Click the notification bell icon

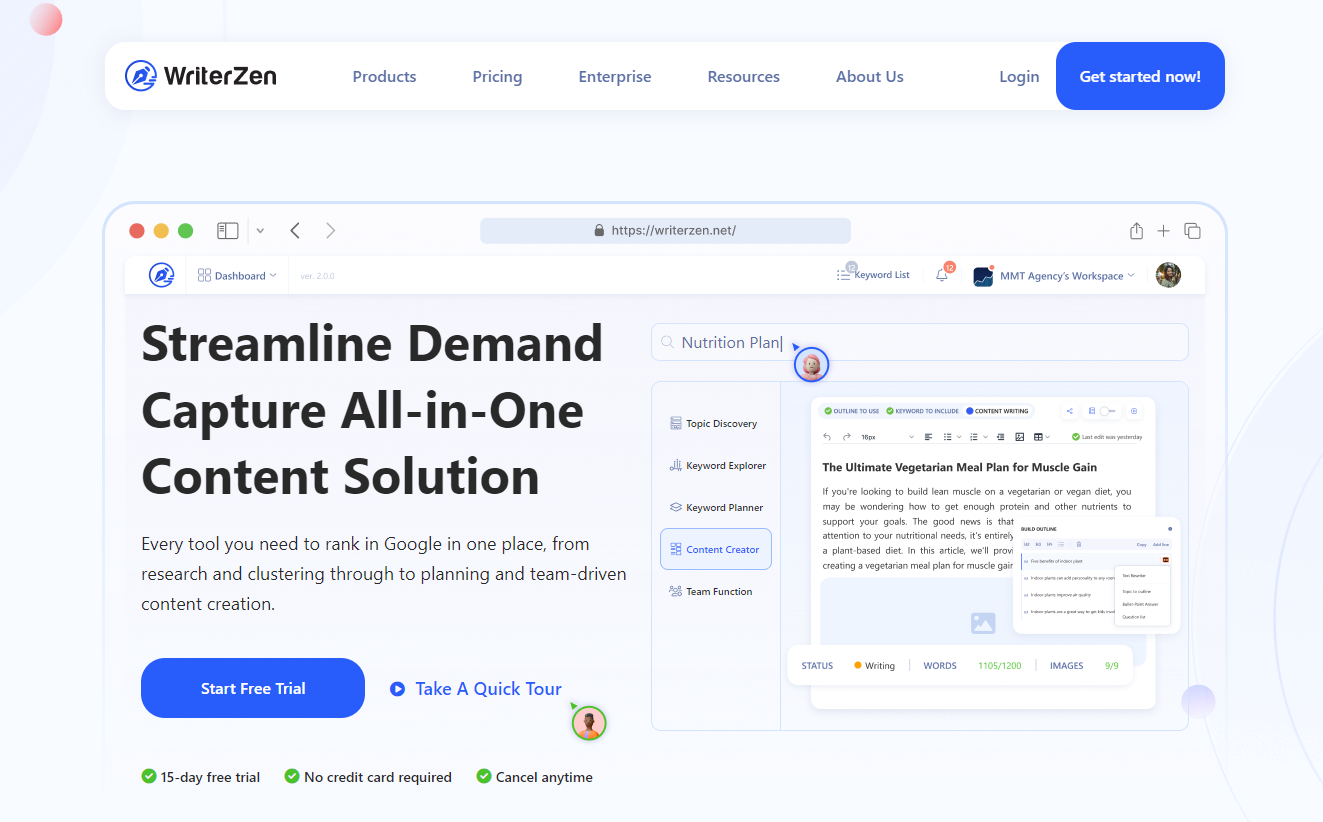tap(942, 275)
